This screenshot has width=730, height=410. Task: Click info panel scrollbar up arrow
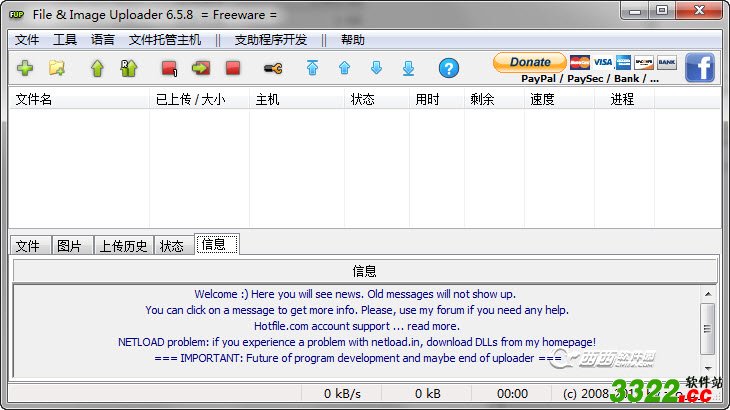point(708,294)
